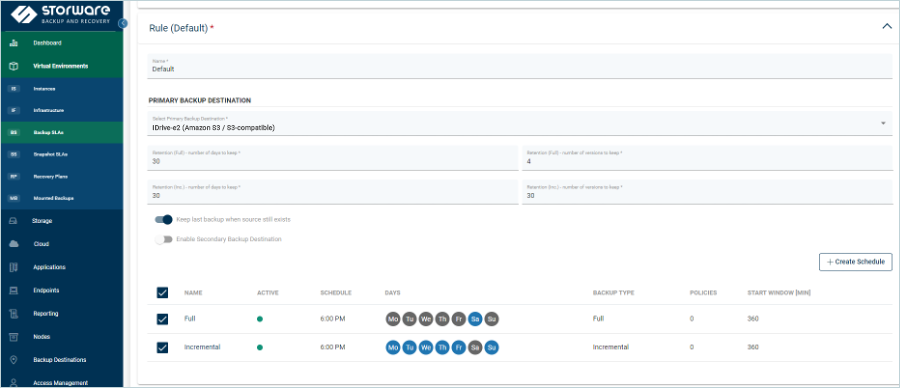The image size is (900, 388).
Task: Click the Infrastructure IF badge icon
Action: pos(14,110)
